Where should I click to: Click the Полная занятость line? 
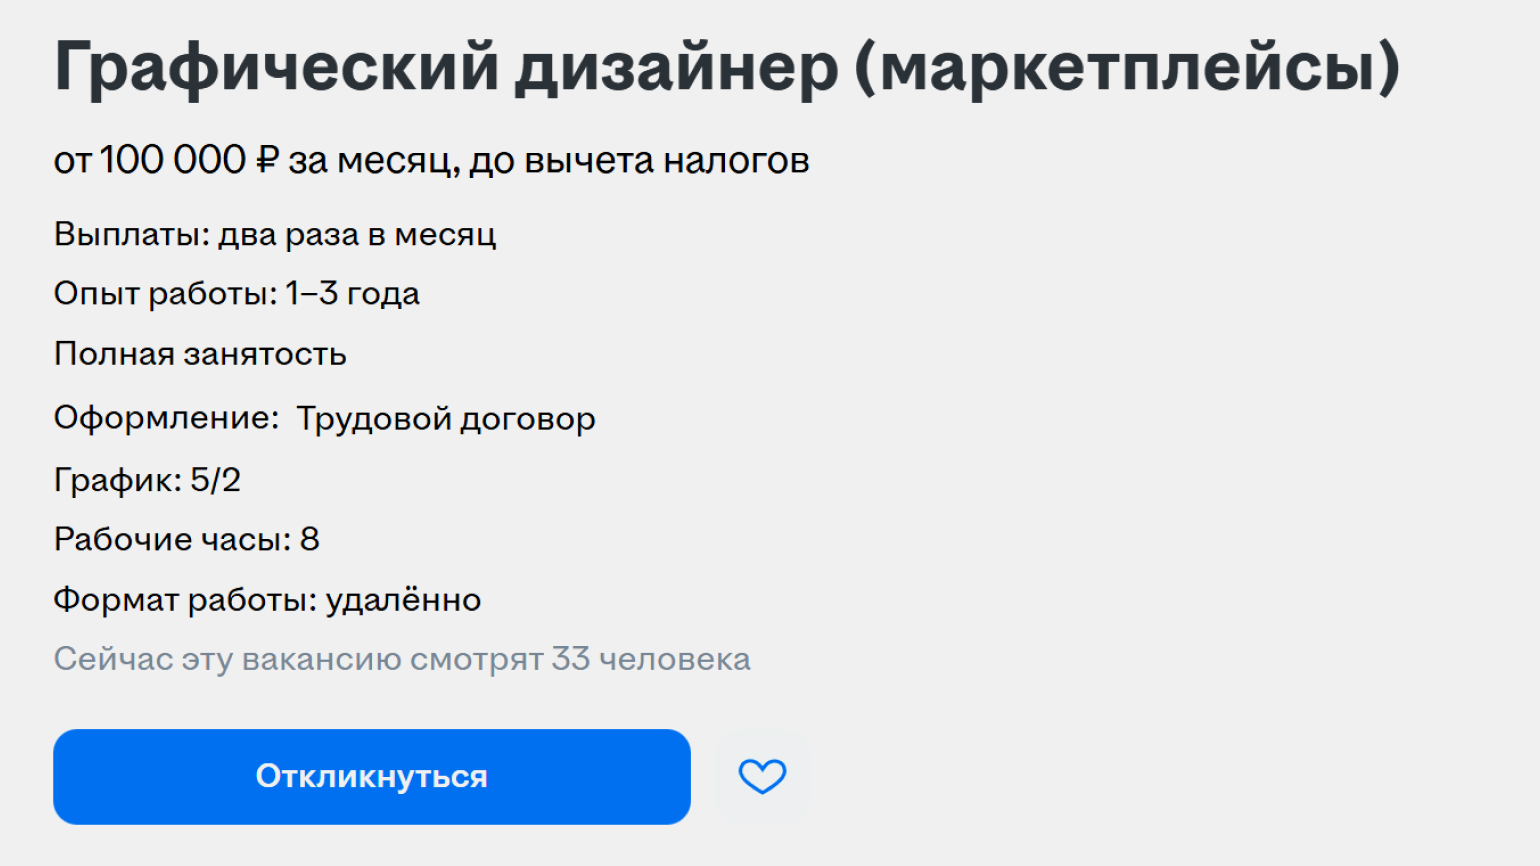pos(200,354)
